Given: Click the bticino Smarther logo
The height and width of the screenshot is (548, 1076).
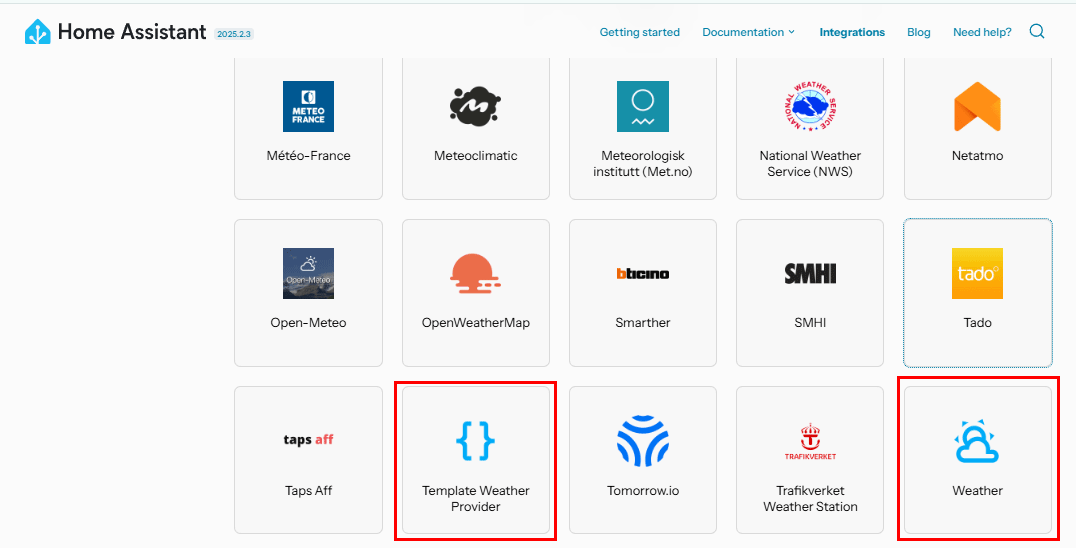Looking at the screenshot, I should coord(643,274).
